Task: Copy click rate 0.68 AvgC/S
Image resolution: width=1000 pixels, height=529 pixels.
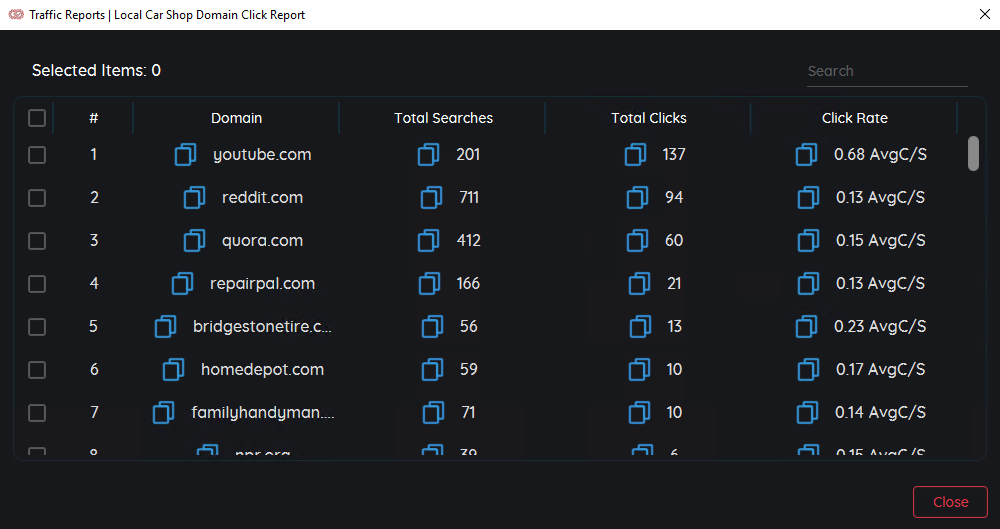Action: coord(807,154)
